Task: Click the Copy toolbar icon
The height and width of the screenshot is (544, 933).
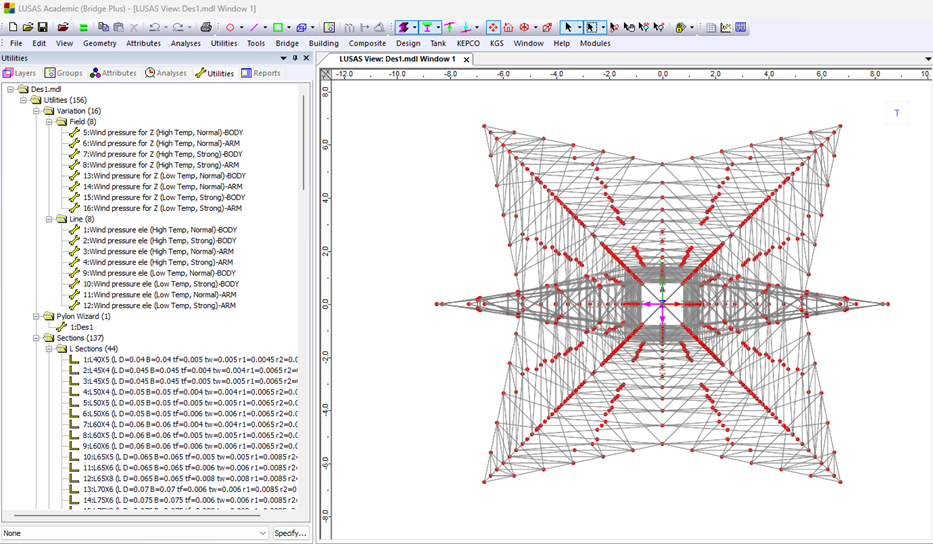Action: point(104,27)
